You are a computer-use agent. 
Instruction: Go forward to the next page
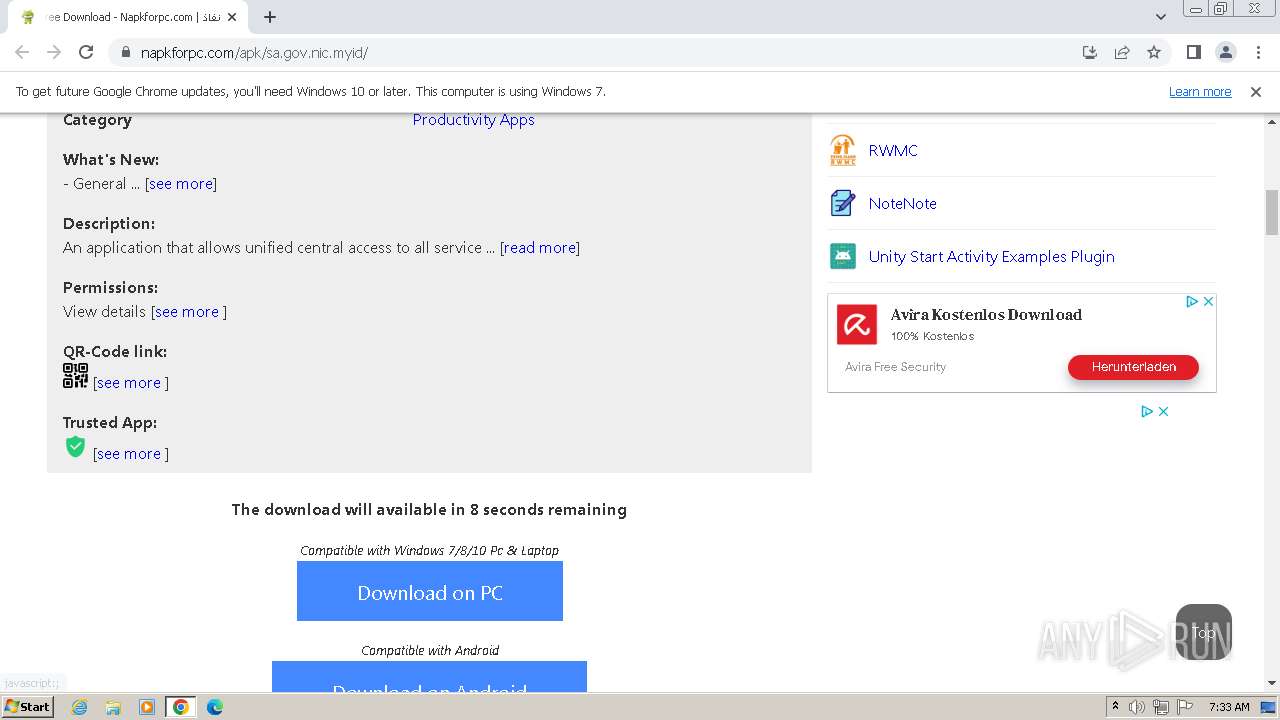pos(54,52)
